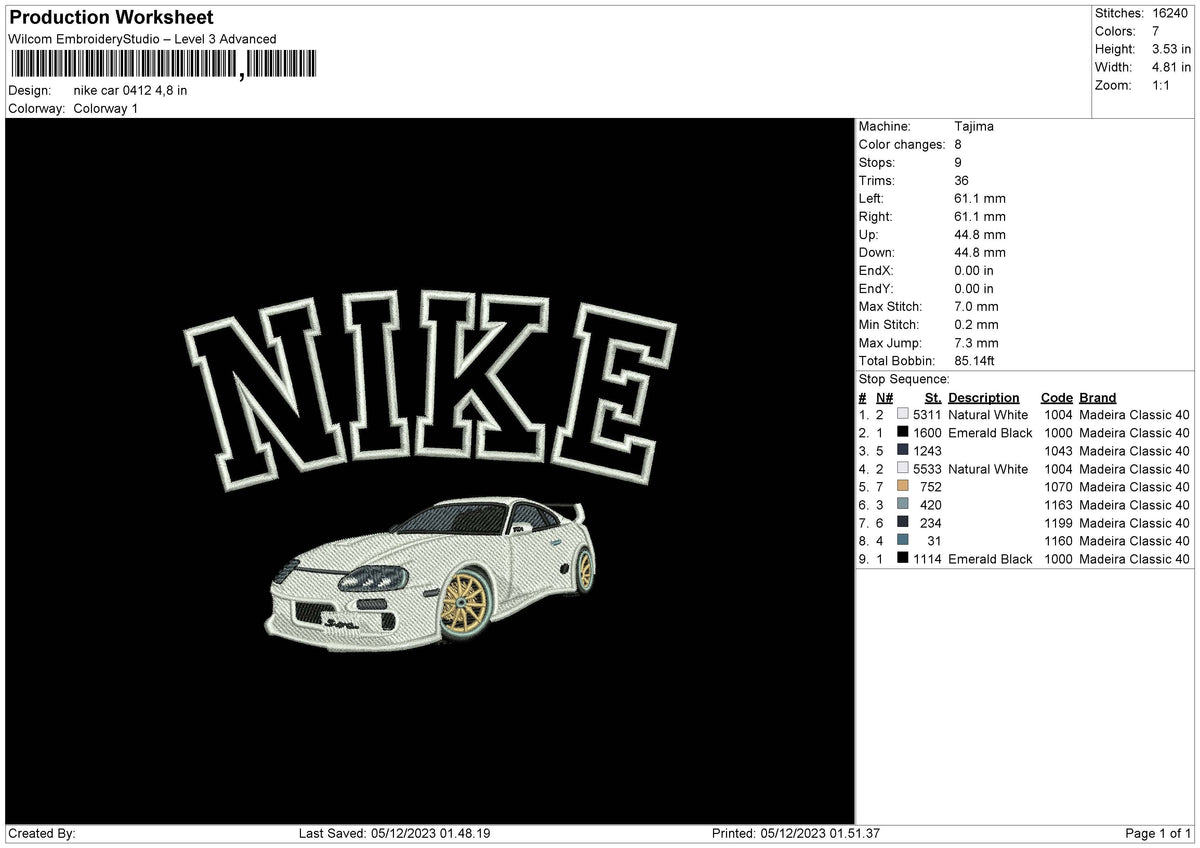
Task: Click the Down measurement 44.8 mm
Action: click(980, 253)
